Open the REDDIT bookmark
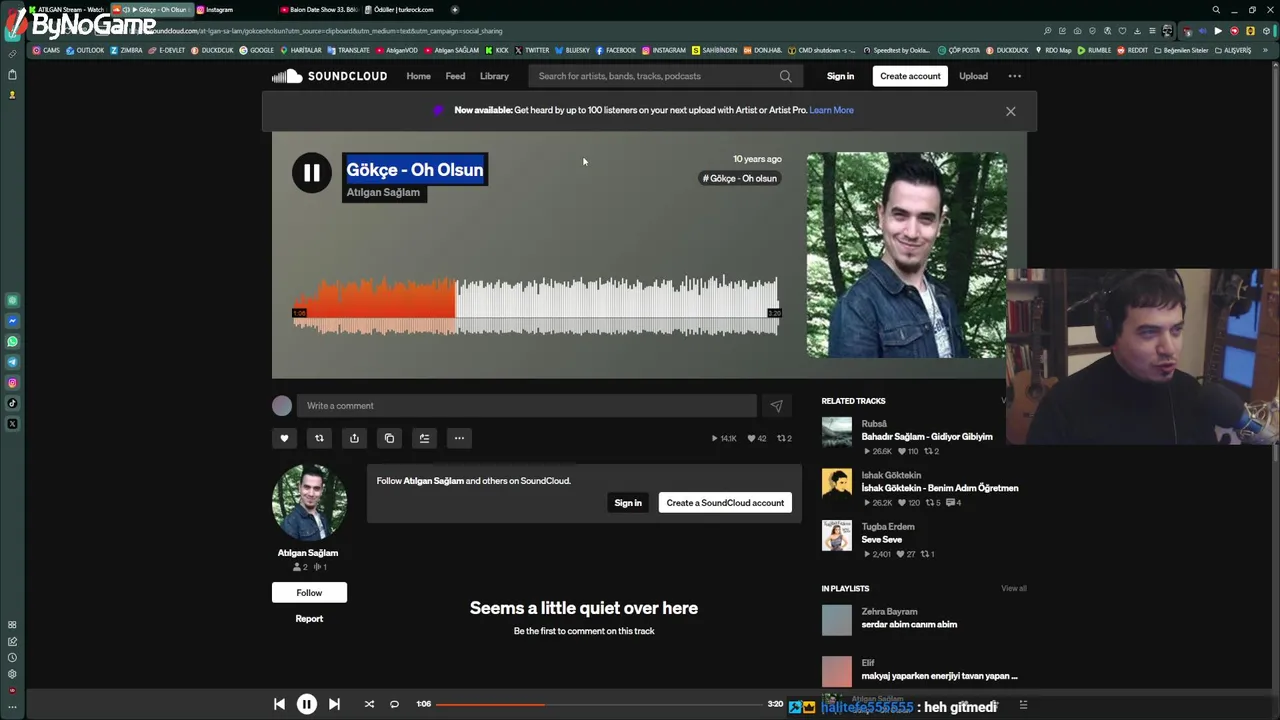 pyautogui.click(x=1133, y=50)
